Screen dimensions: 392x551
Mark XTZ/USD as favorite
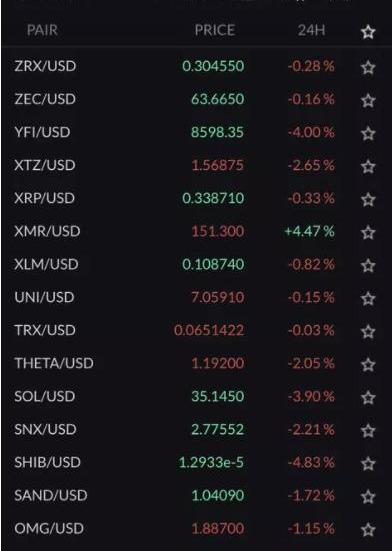click(368, 166)
